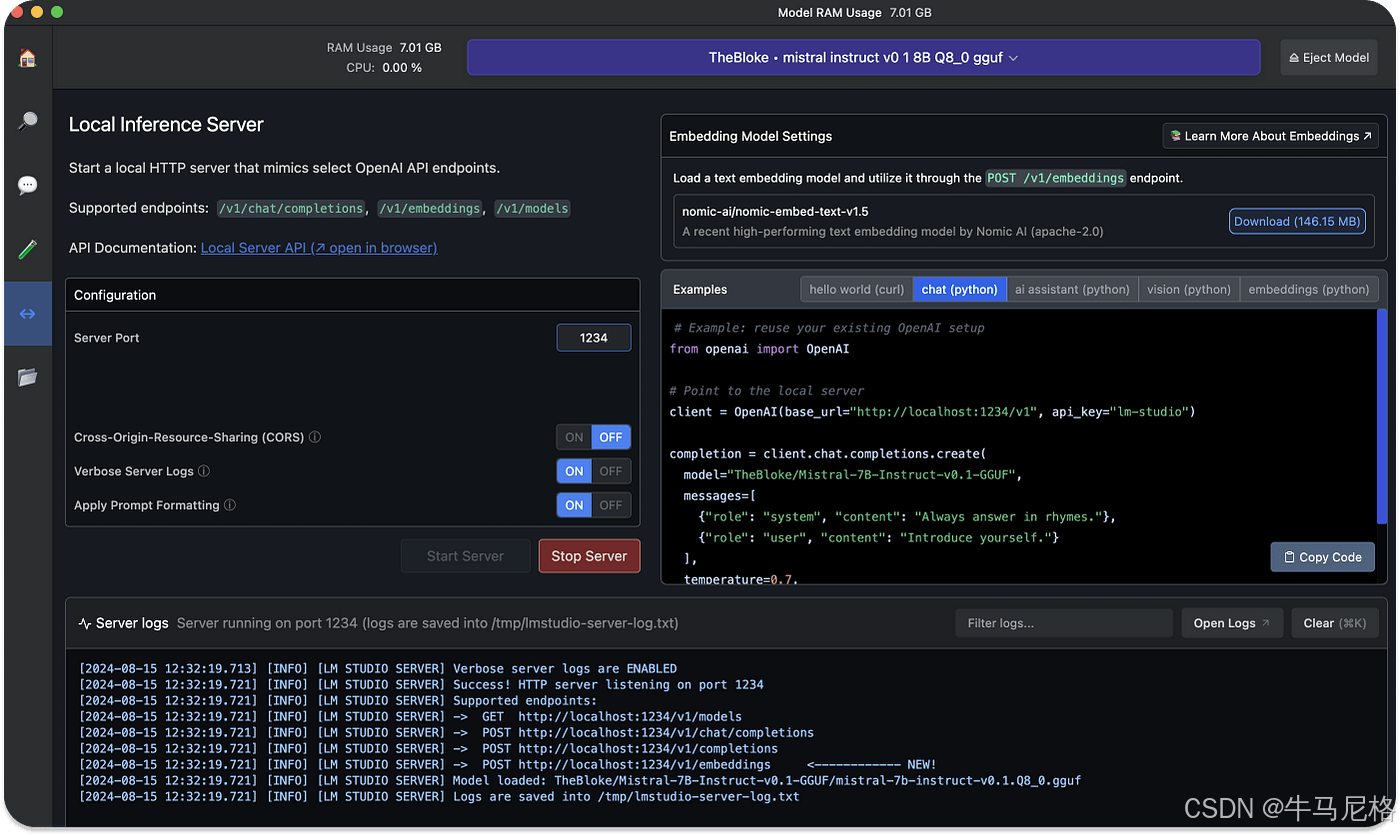Screen dimensions: 1400x835
Task: Open the Search (magnifier) sidebar icon
Action: click(x=28, y=121)
